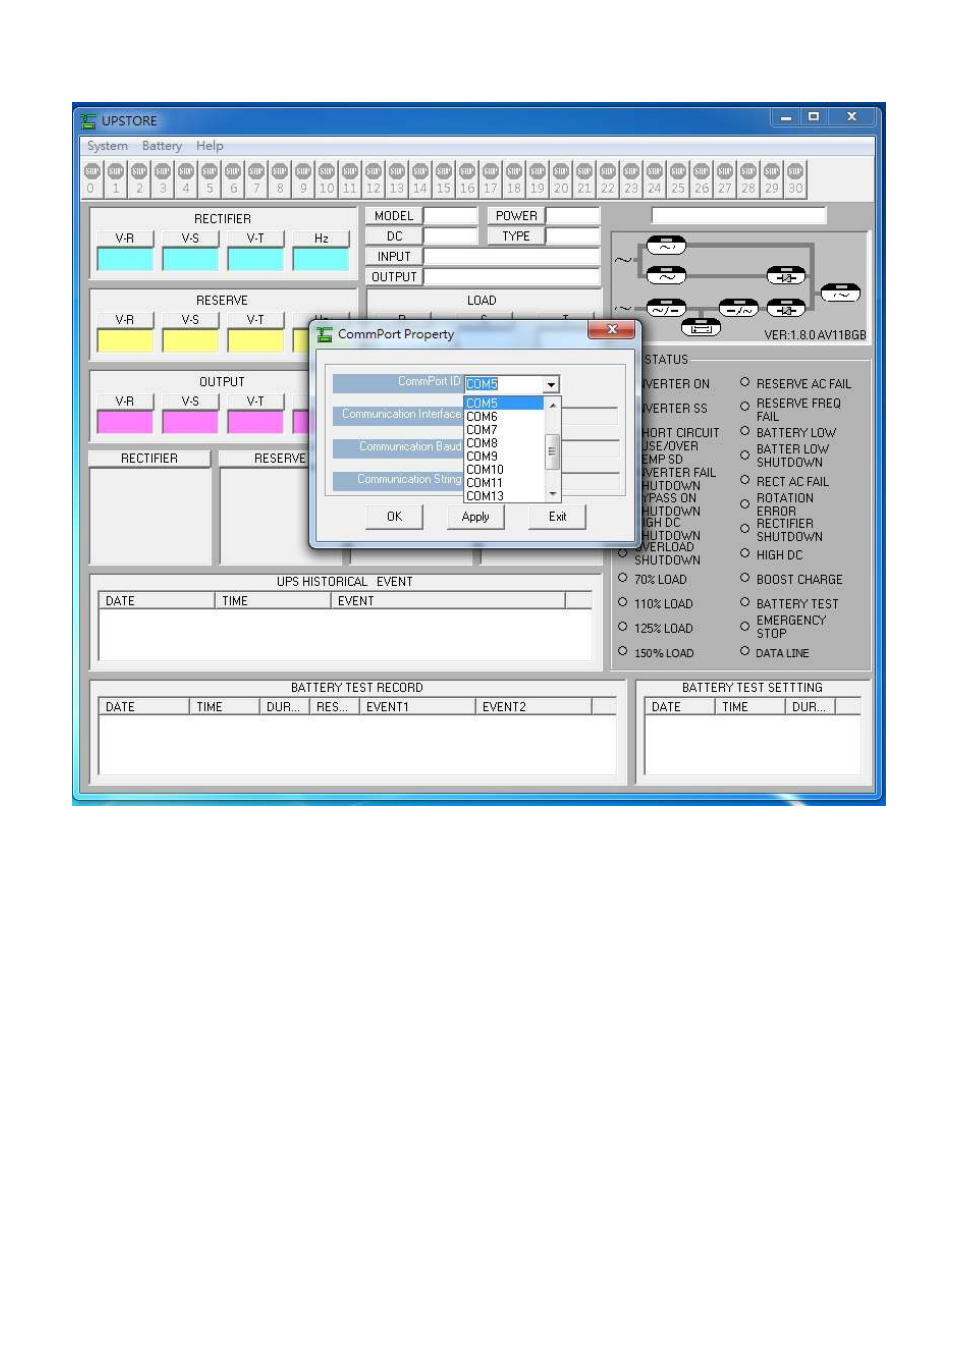Click the port list scrollbar thumb
This screenshot has height=1349, width=954.
(551, 451)
